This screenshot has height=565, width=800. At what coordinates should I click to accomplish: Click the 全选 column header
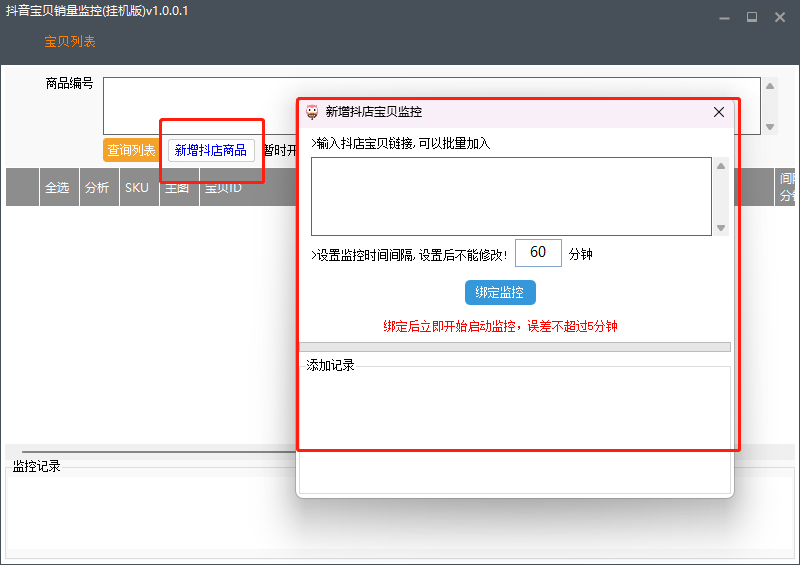click(x=59, y=187)
